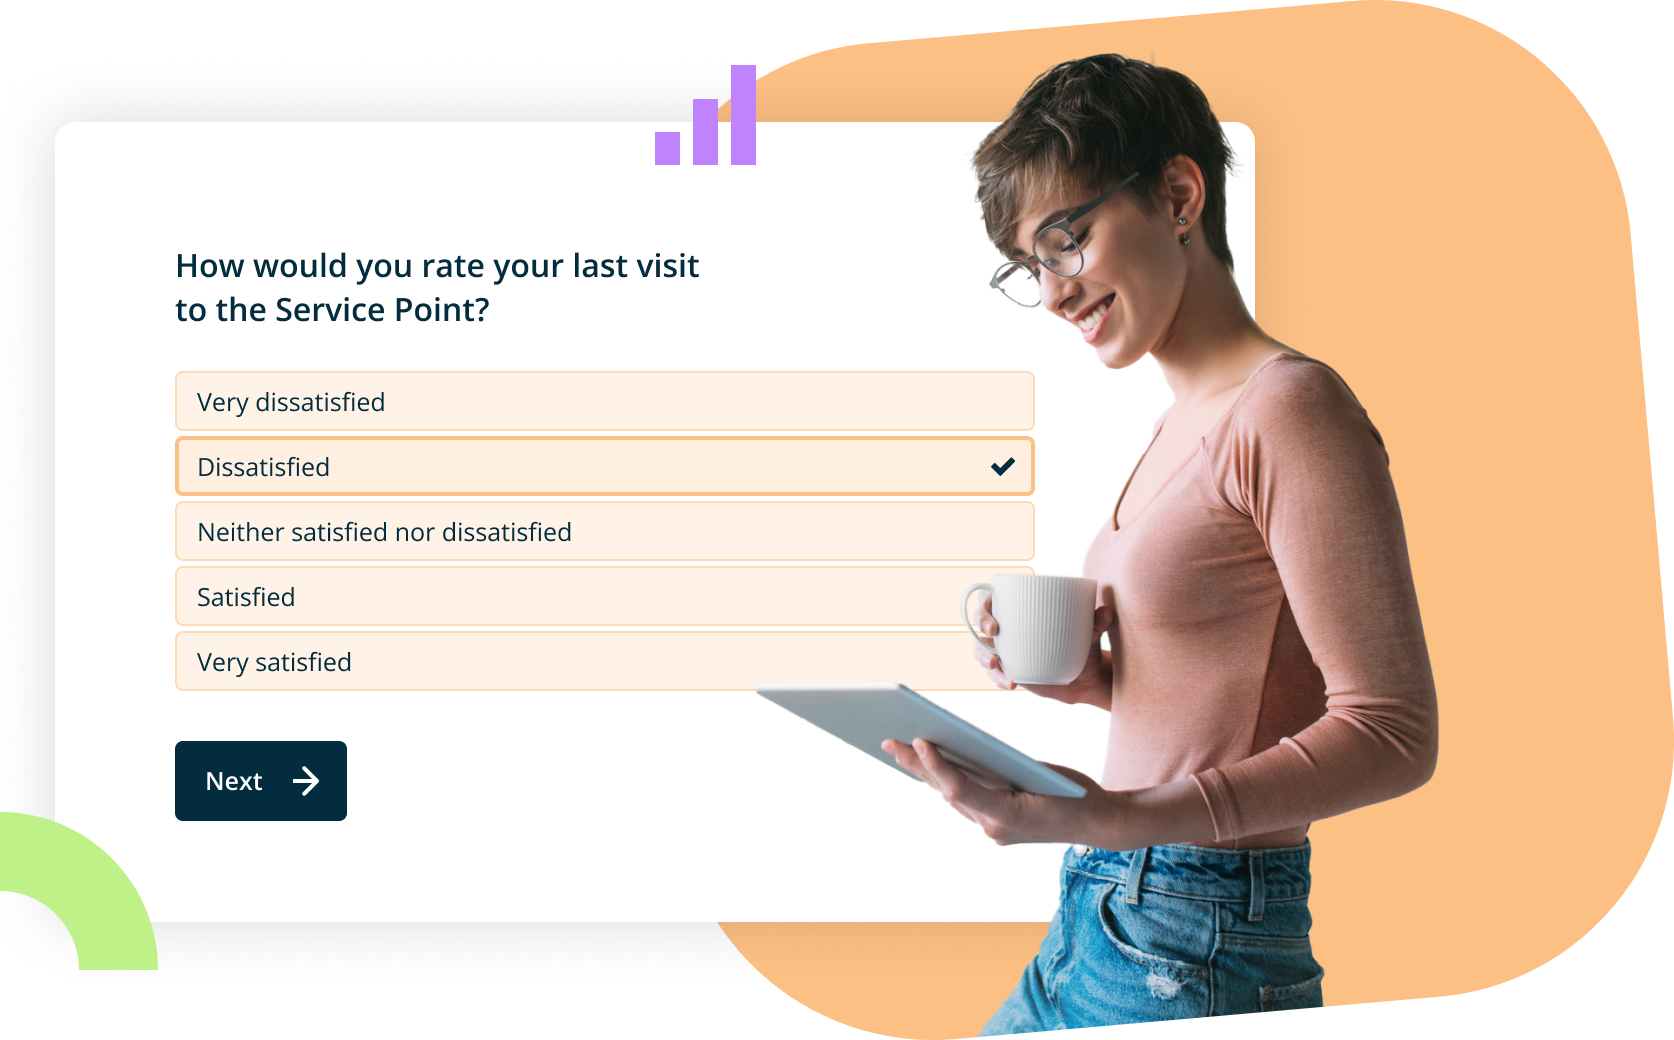Click the Next button
Screen dimensions: 1674x1040
tap(261, 781)
